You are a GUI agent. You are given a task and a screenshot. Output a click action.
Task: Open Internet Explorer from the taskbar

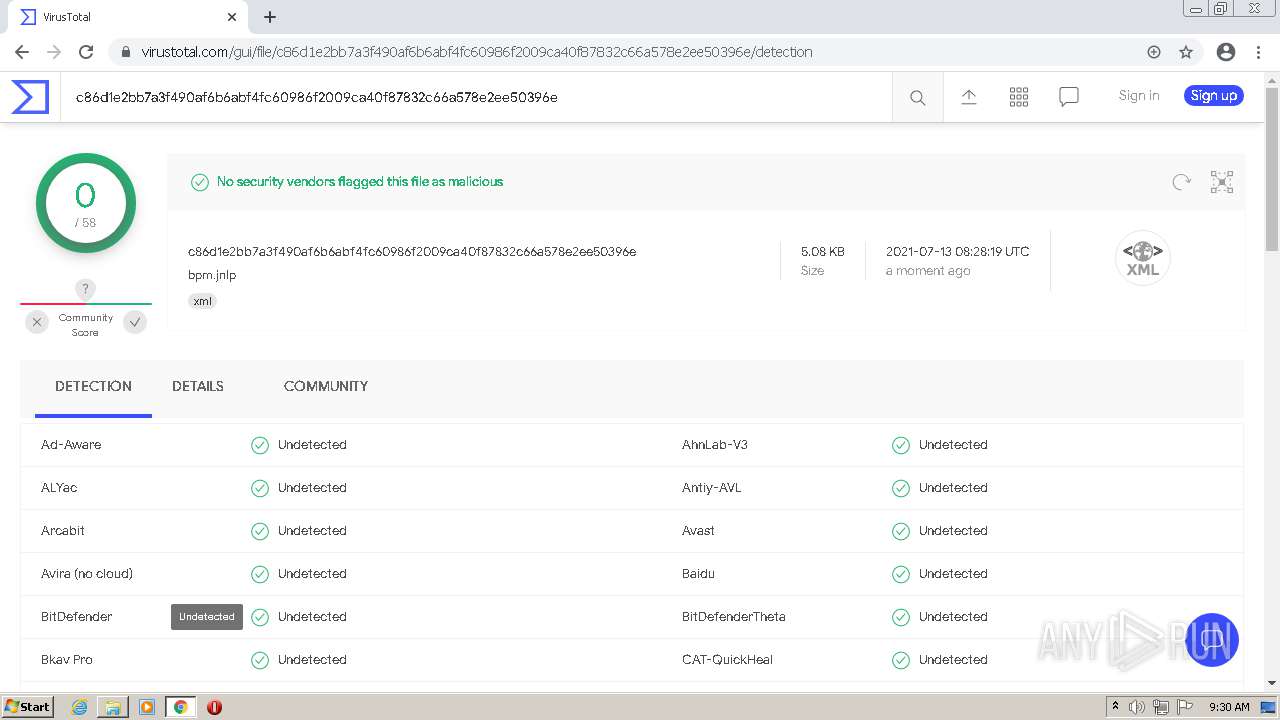click(x=79, y=707)
